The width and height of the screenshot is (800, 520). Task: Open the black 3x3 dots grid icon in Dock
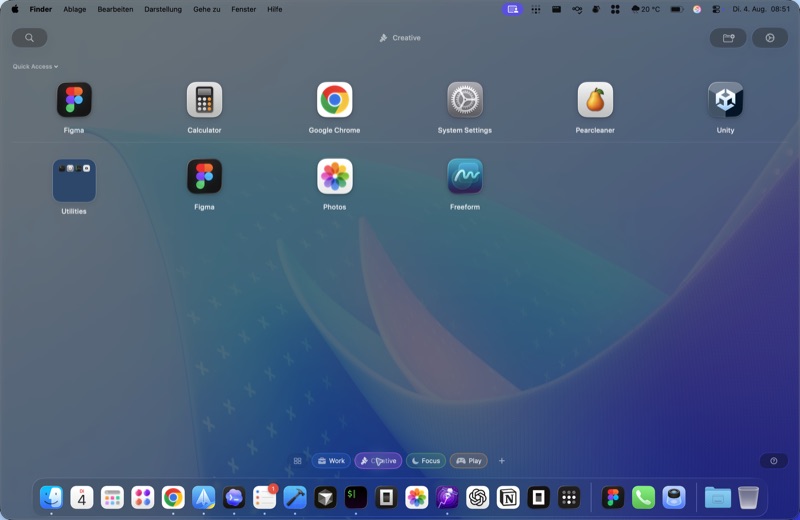[569, 497]
